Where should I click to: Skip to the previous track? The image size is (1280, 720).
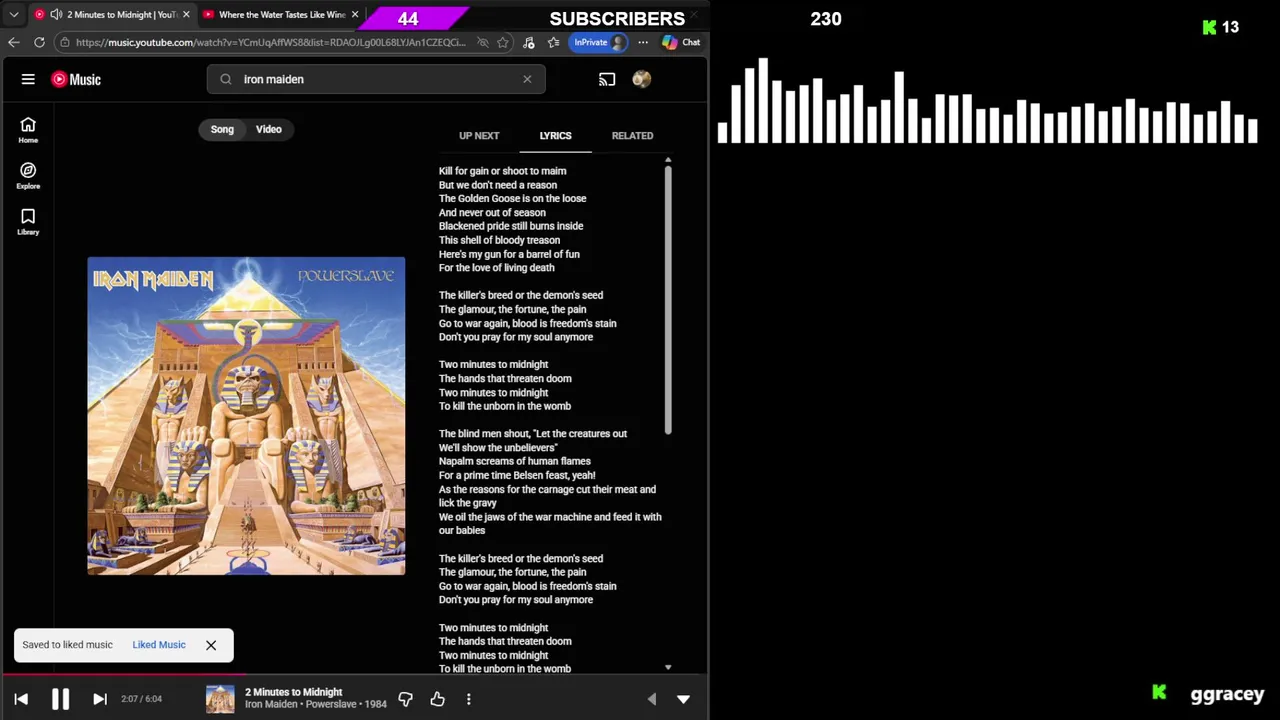tap(21, 699)
